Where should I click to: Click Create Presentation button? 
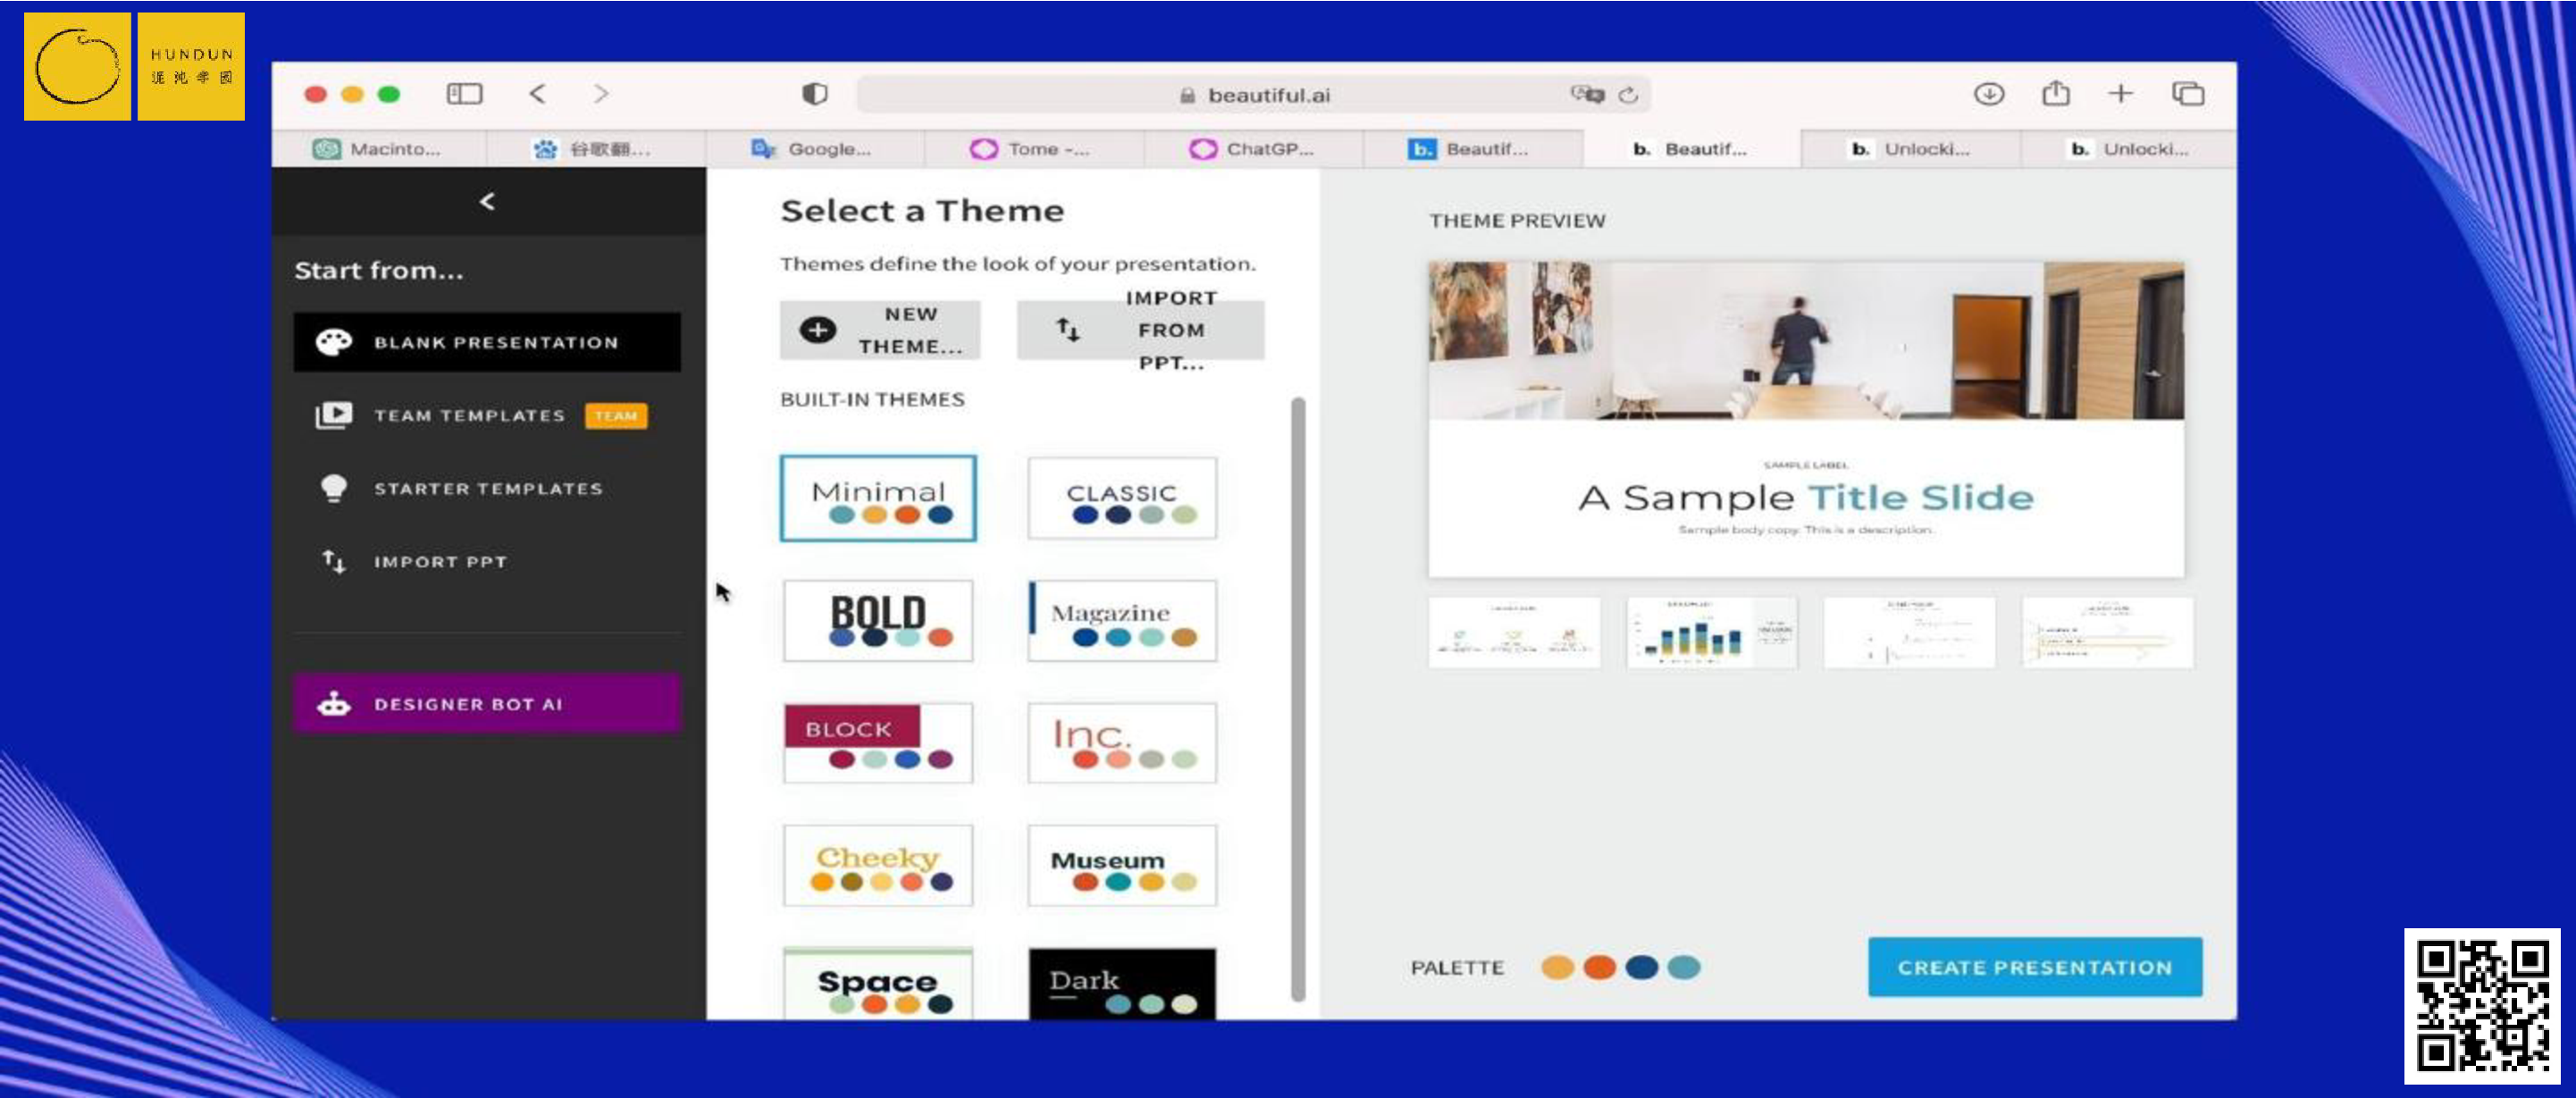pyautogui.click(x=2035, y=967)
